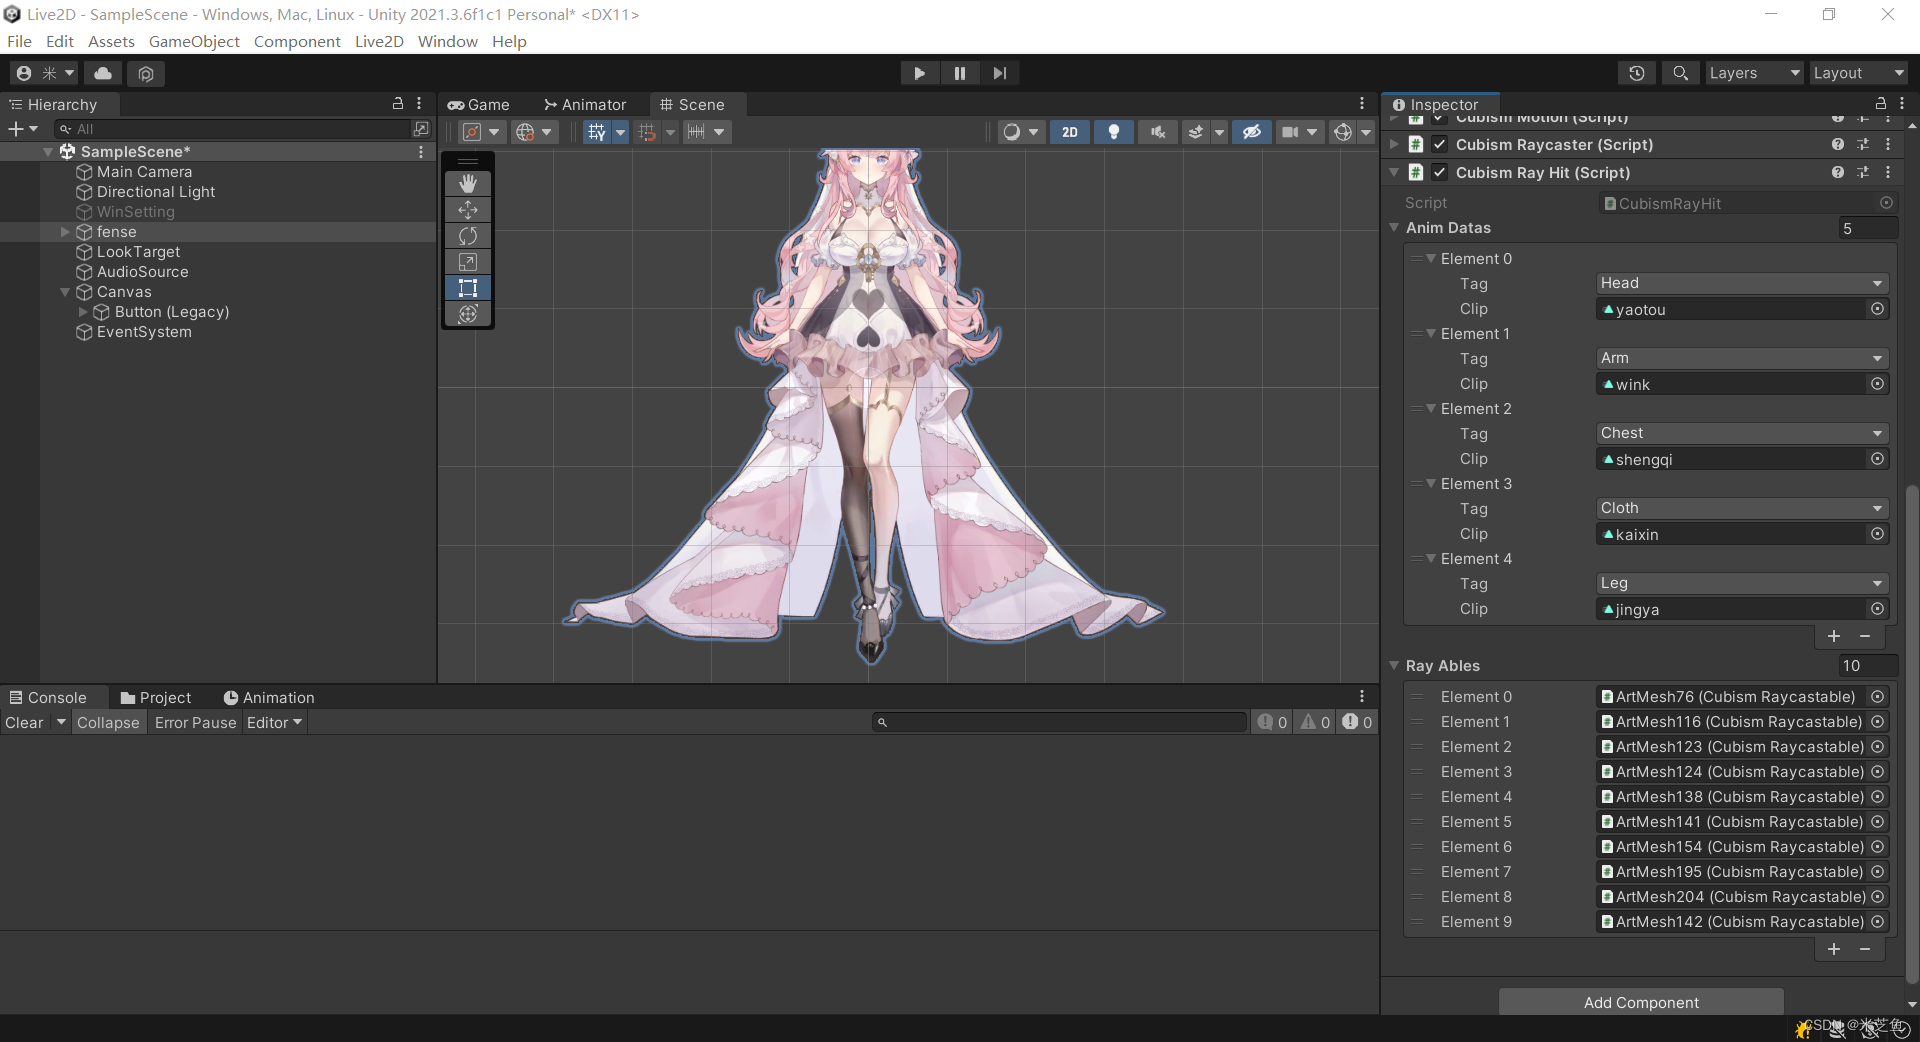This screenshot has height=1042, width=1920.
Task: Select the Hand tool in the Scene toolbar
Action: pyautogui.click(x=467, y=184)
